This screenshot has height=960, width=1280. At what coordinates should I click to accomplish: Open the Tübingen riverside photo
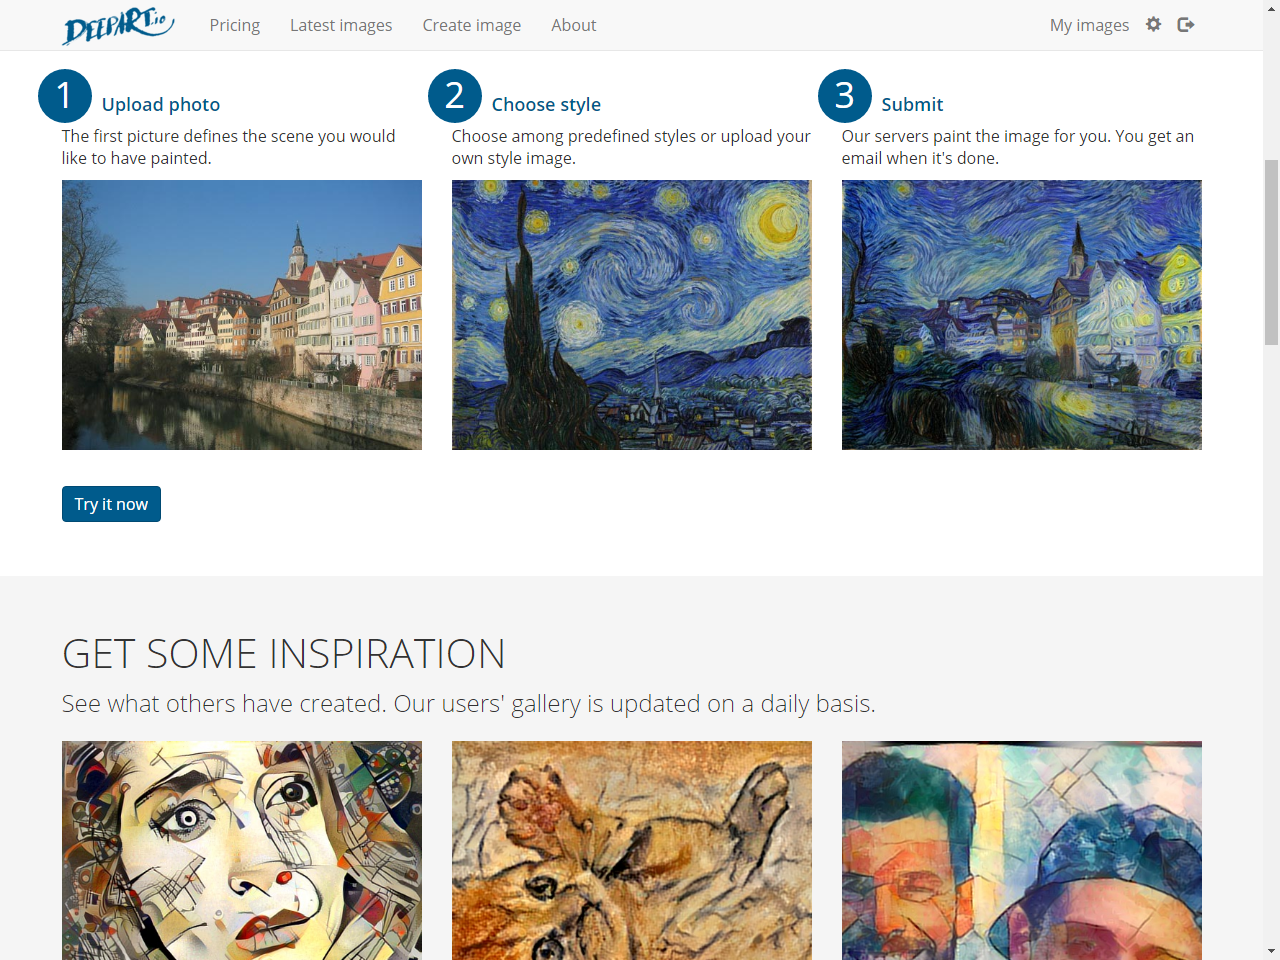[242, 315]
